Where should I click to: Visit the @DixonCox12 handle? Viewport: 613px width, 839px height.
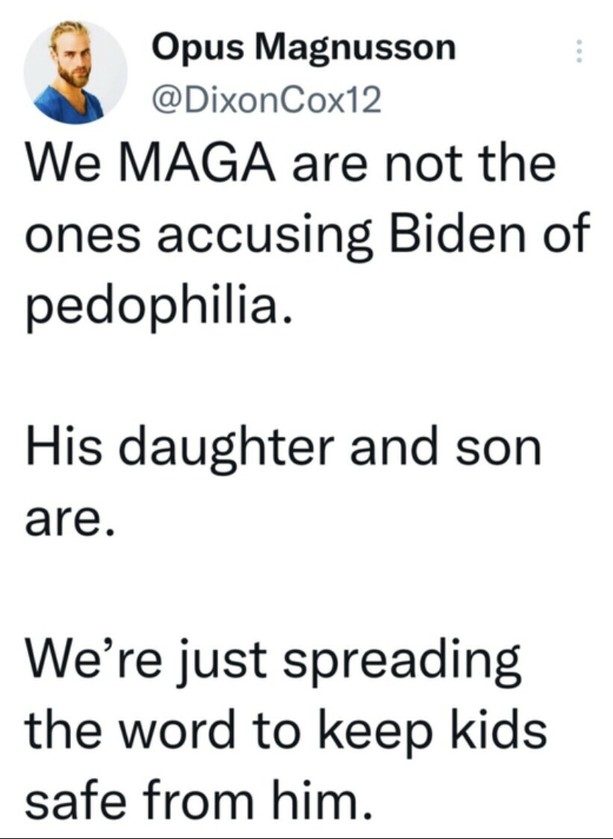(266, 100)
